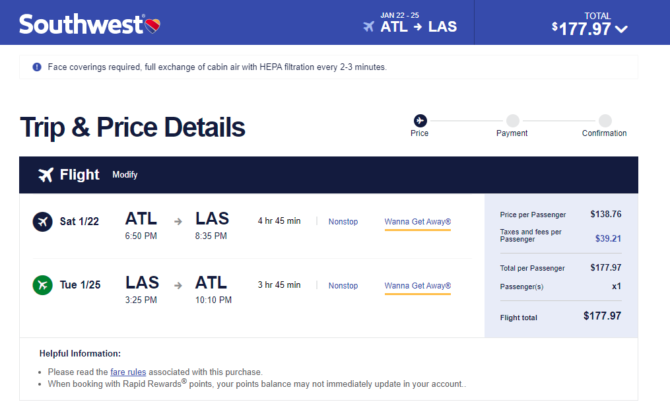Image resolution: width=670 pixels, height=408 pixels.
Task: Open Nonstop details for LAS to ATL flight
Action: 343,285
